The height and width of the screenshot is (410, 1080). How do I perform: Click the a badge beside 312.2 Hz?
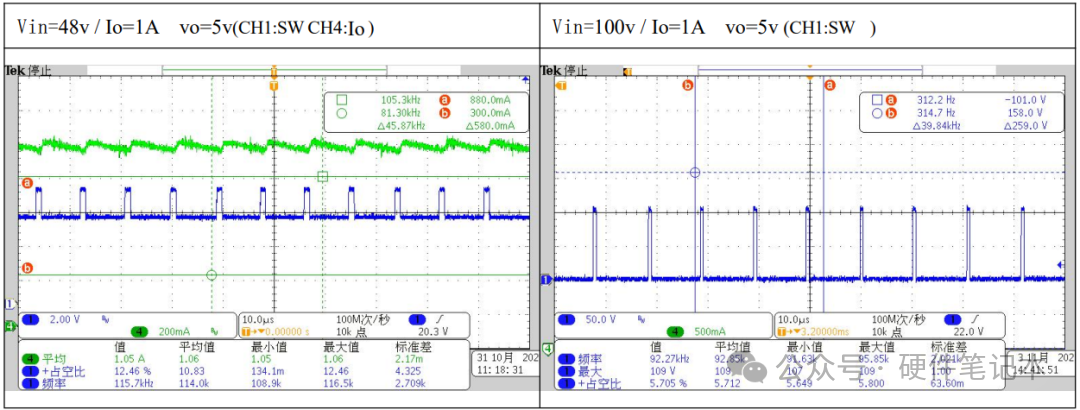point(891,99)
